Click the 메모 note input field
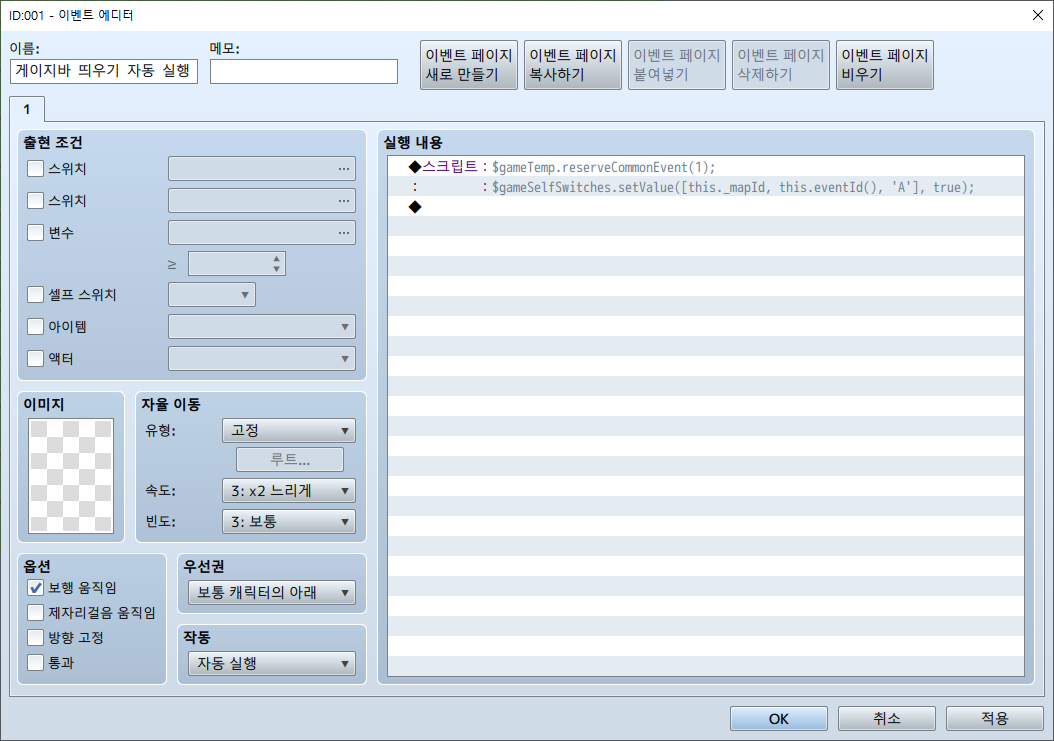 point(304,71)
